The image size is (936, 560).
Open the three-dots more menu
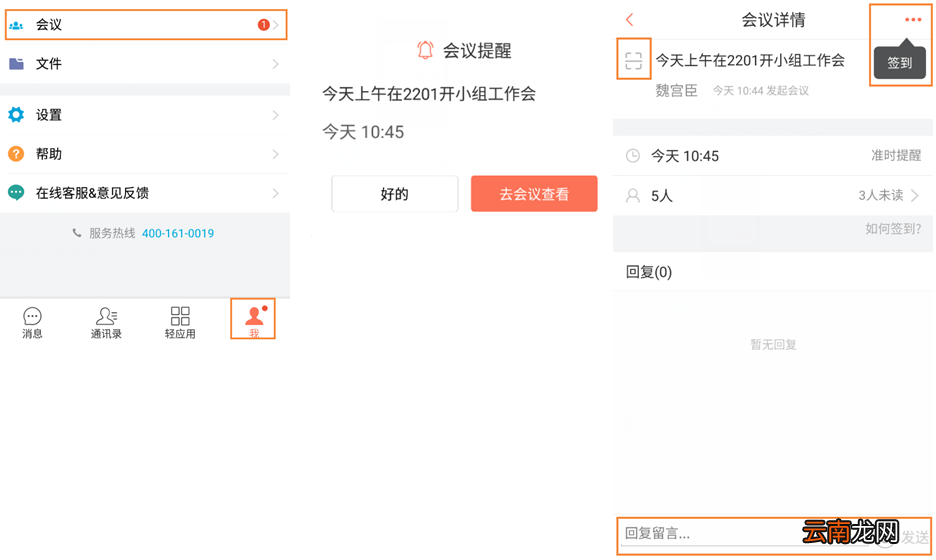pos(913,20)
